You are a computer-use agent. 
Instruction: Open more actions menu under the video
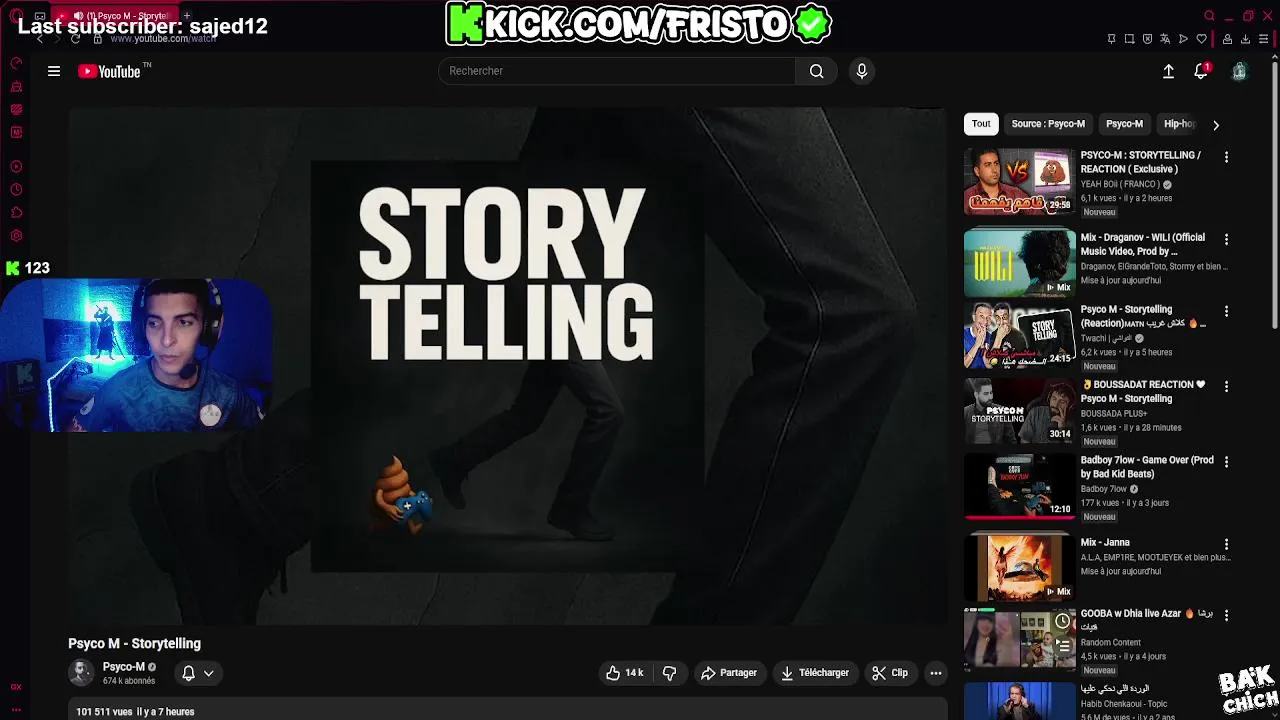click(x=936, y=673)
